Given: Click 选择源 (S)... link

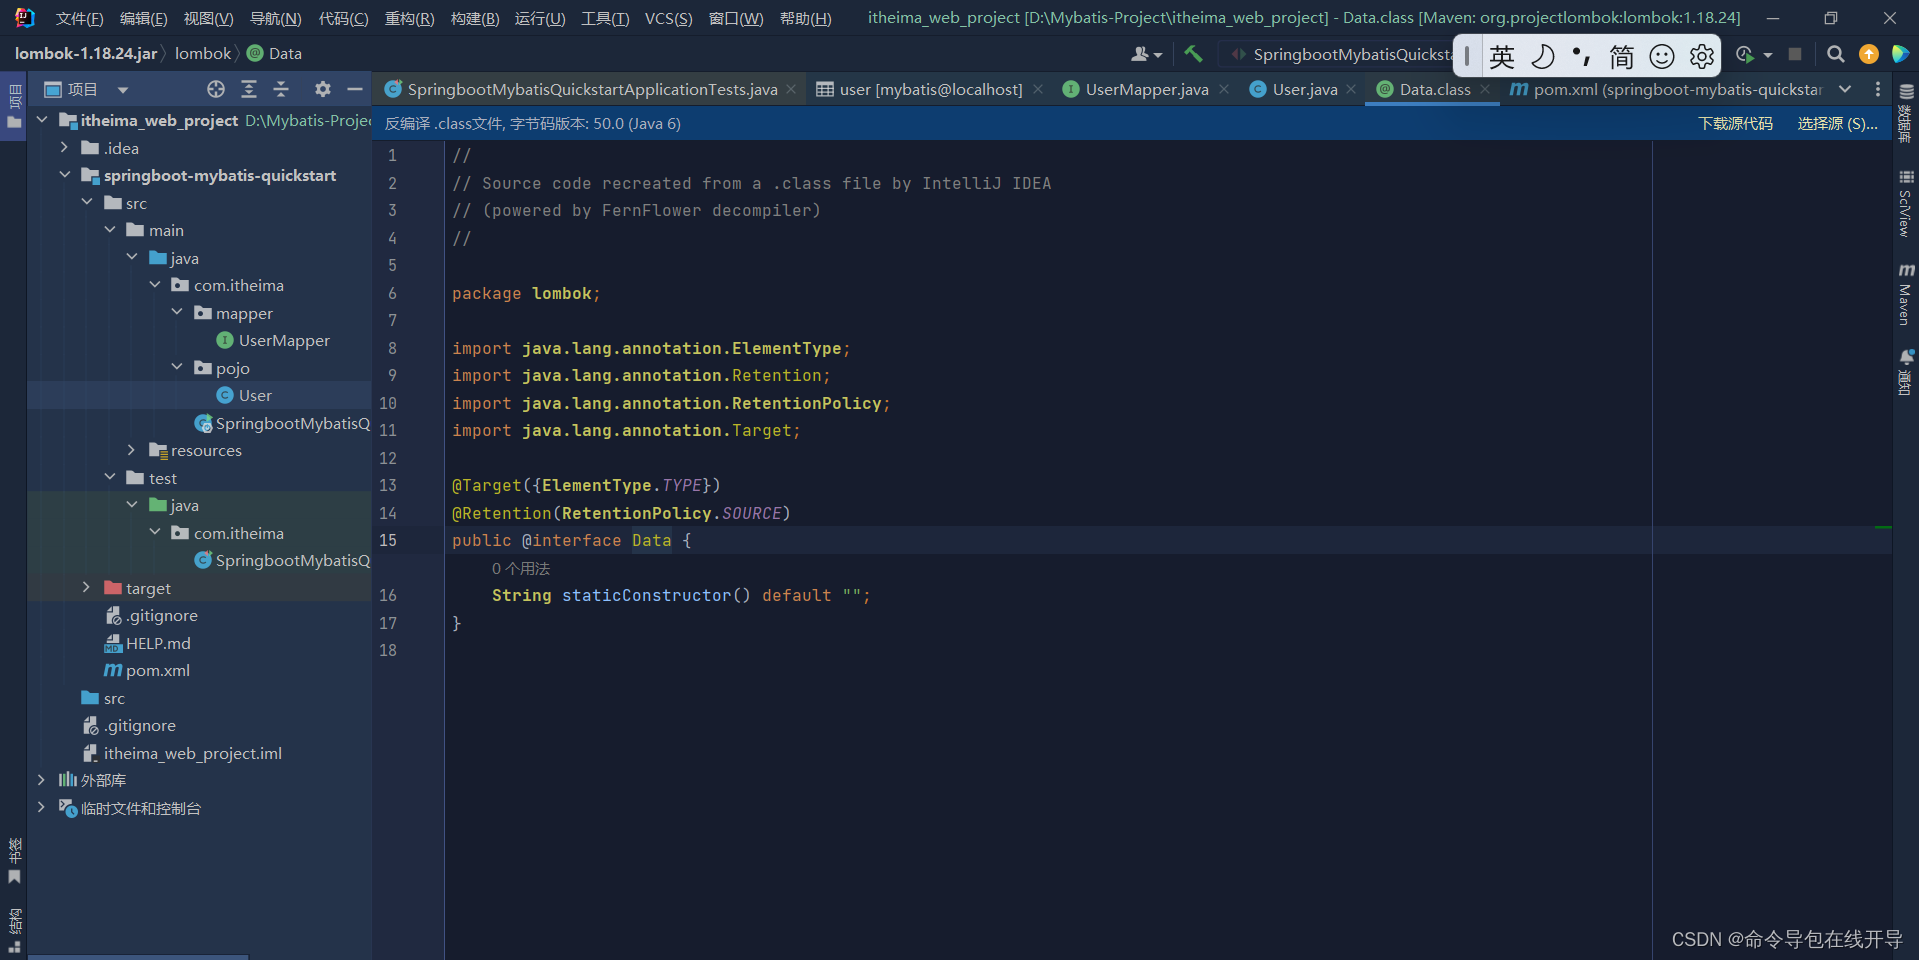Looking at the screenshot, I should tap(1837, 123).
